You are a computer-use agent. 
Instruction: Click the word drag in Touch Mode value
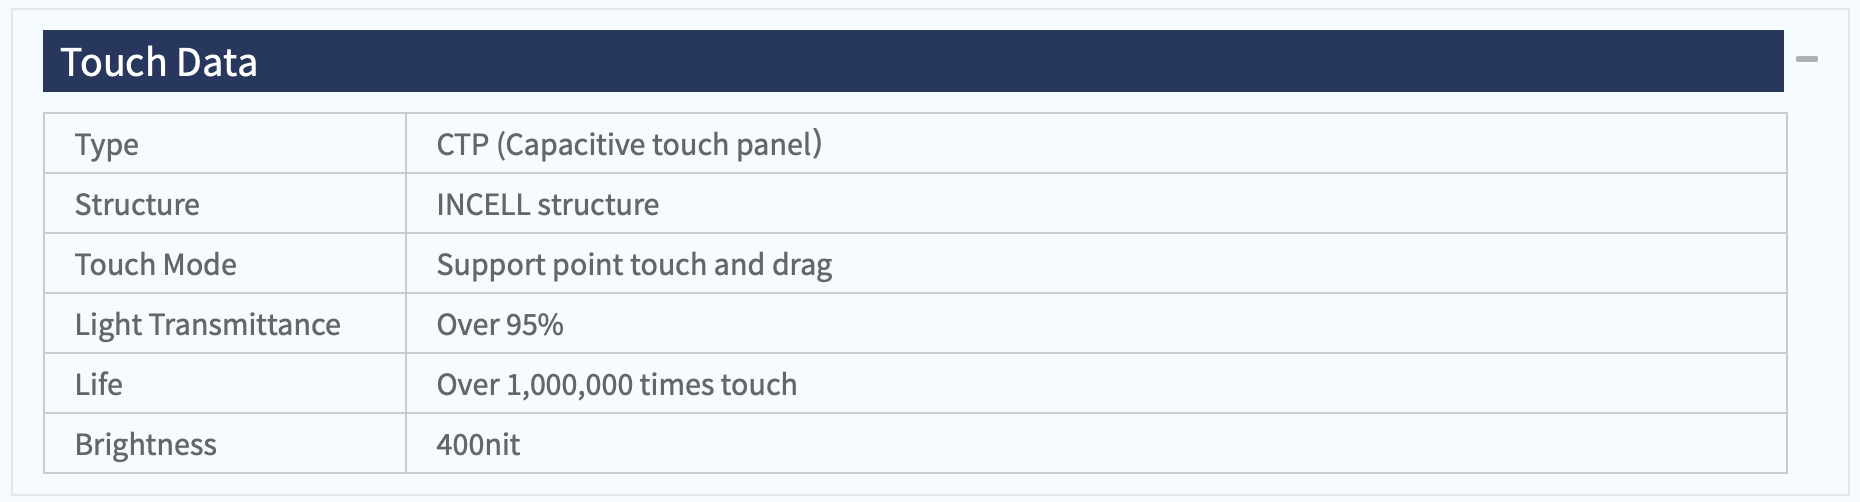click(x=802, y=265)
